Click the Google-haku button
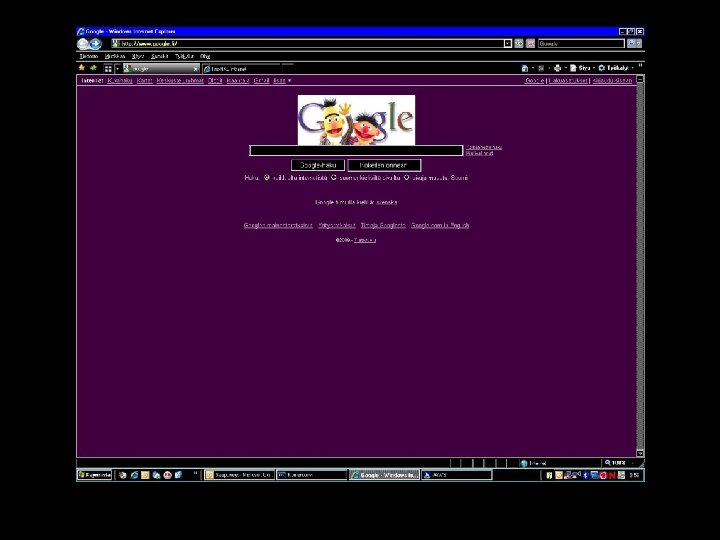Viewport: 720px width, 540px height. pos(318,165)
